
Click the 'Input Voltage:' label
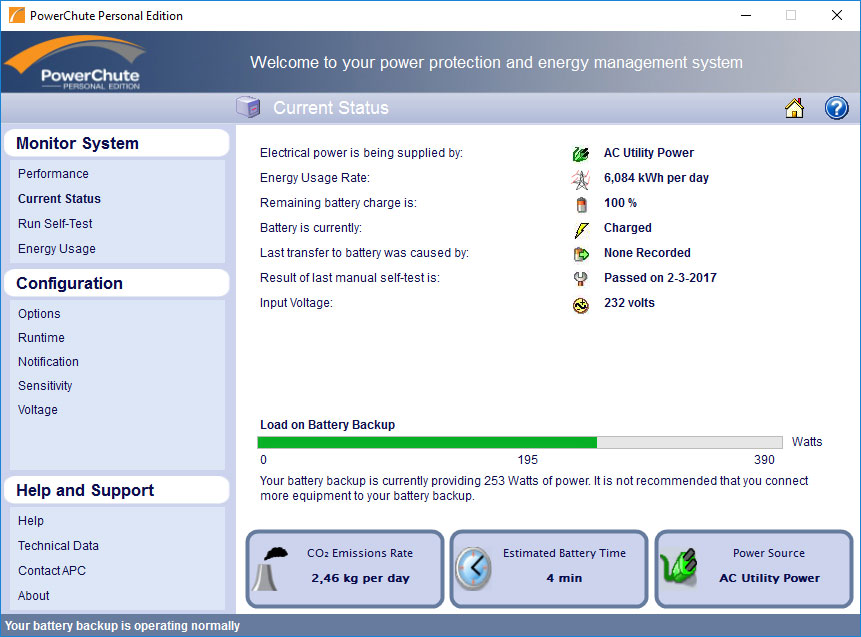297,303
